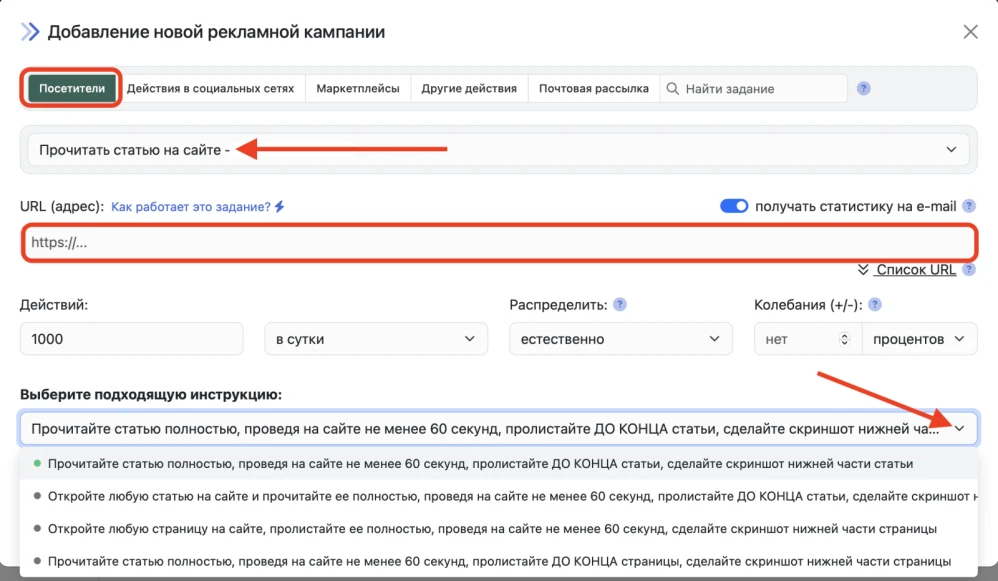Expand the Список URL section
This screenshot has width=998, height=581.
(913, 269)
